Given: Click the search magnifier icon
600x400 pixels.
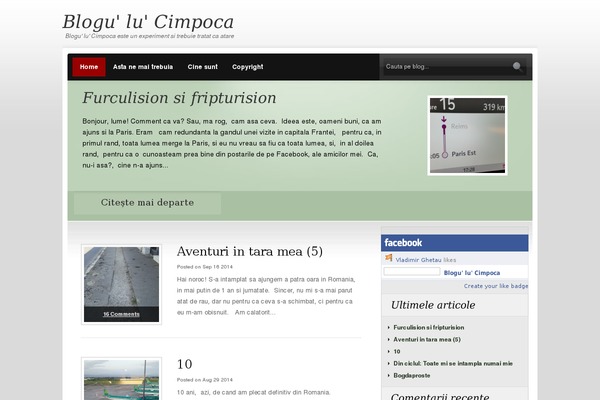Looking at the screenshot, I should click(517, 67).
